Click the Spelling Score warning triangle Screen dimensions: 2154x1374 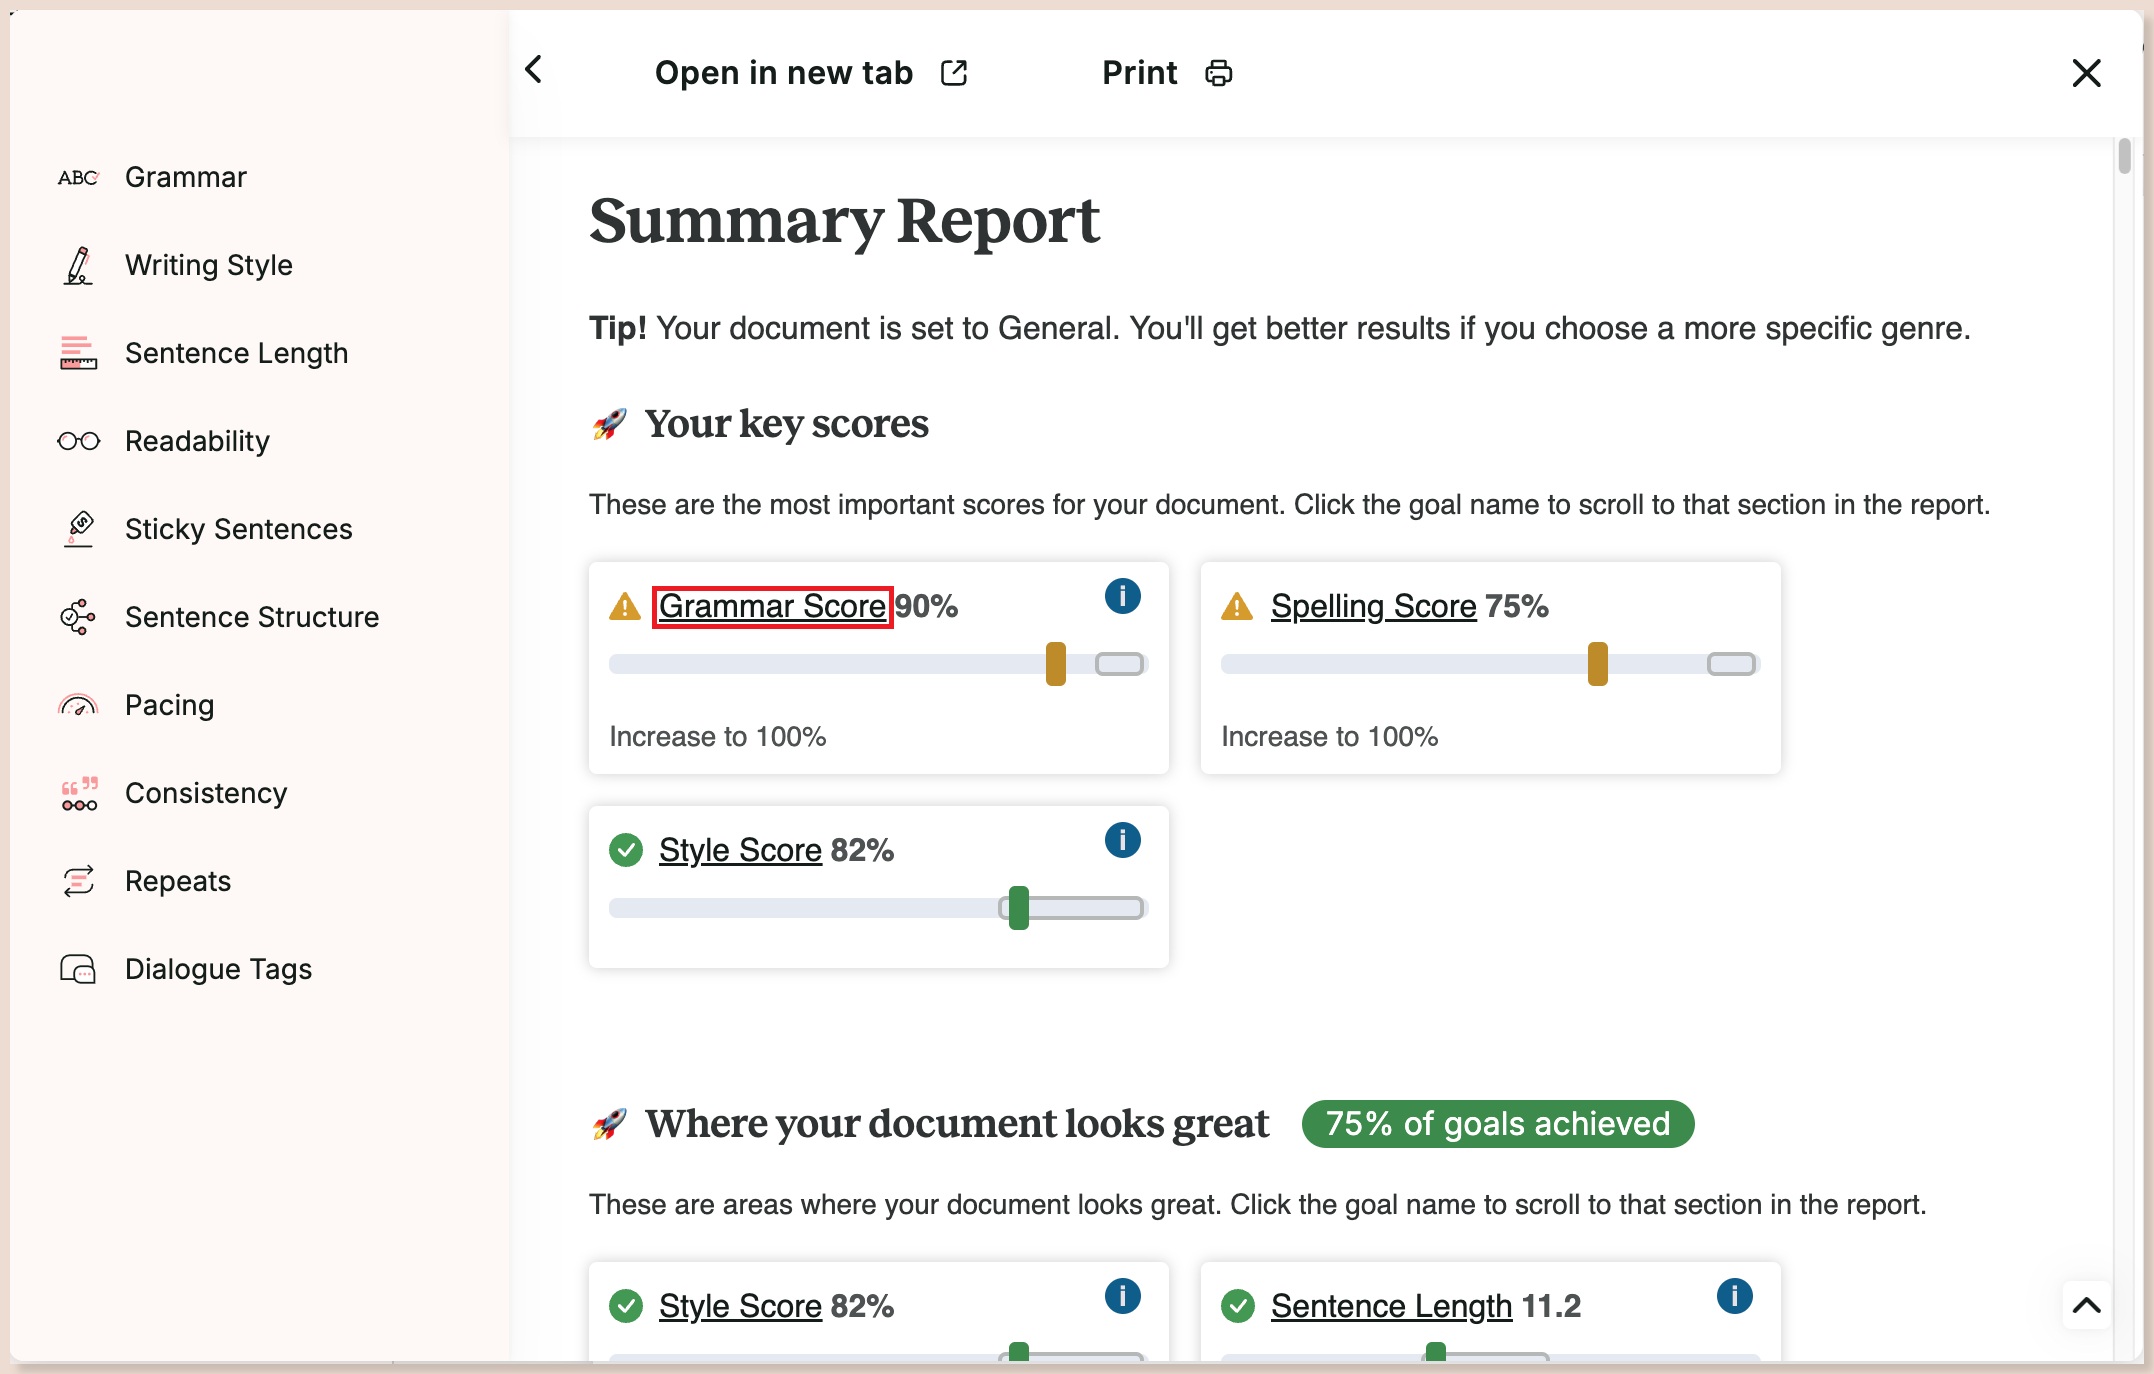point(1237,606)
